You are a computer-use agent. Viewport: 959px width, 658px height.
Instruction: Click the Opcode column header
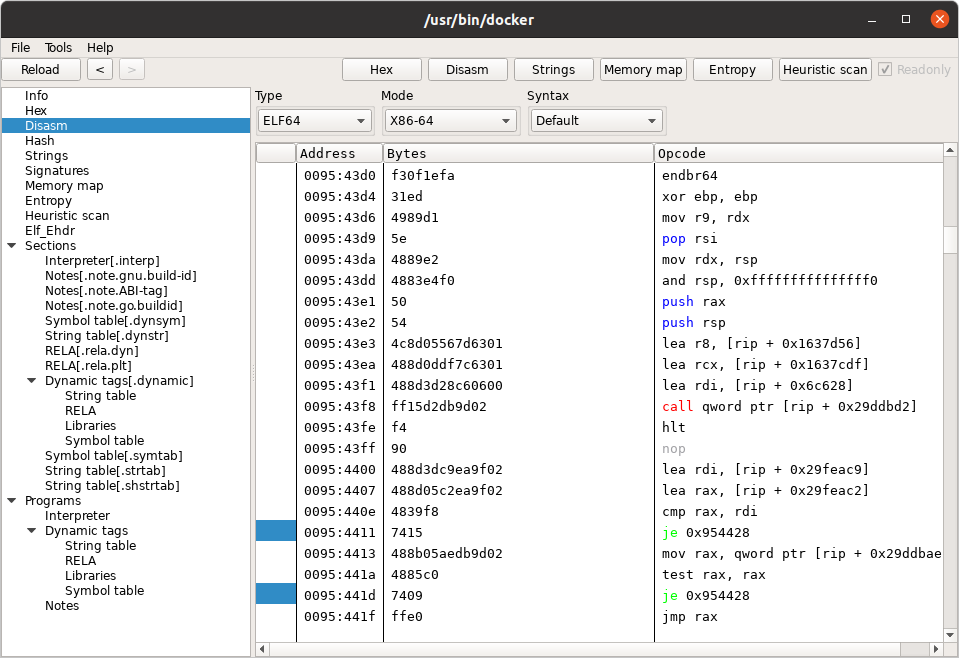point(798,153)
